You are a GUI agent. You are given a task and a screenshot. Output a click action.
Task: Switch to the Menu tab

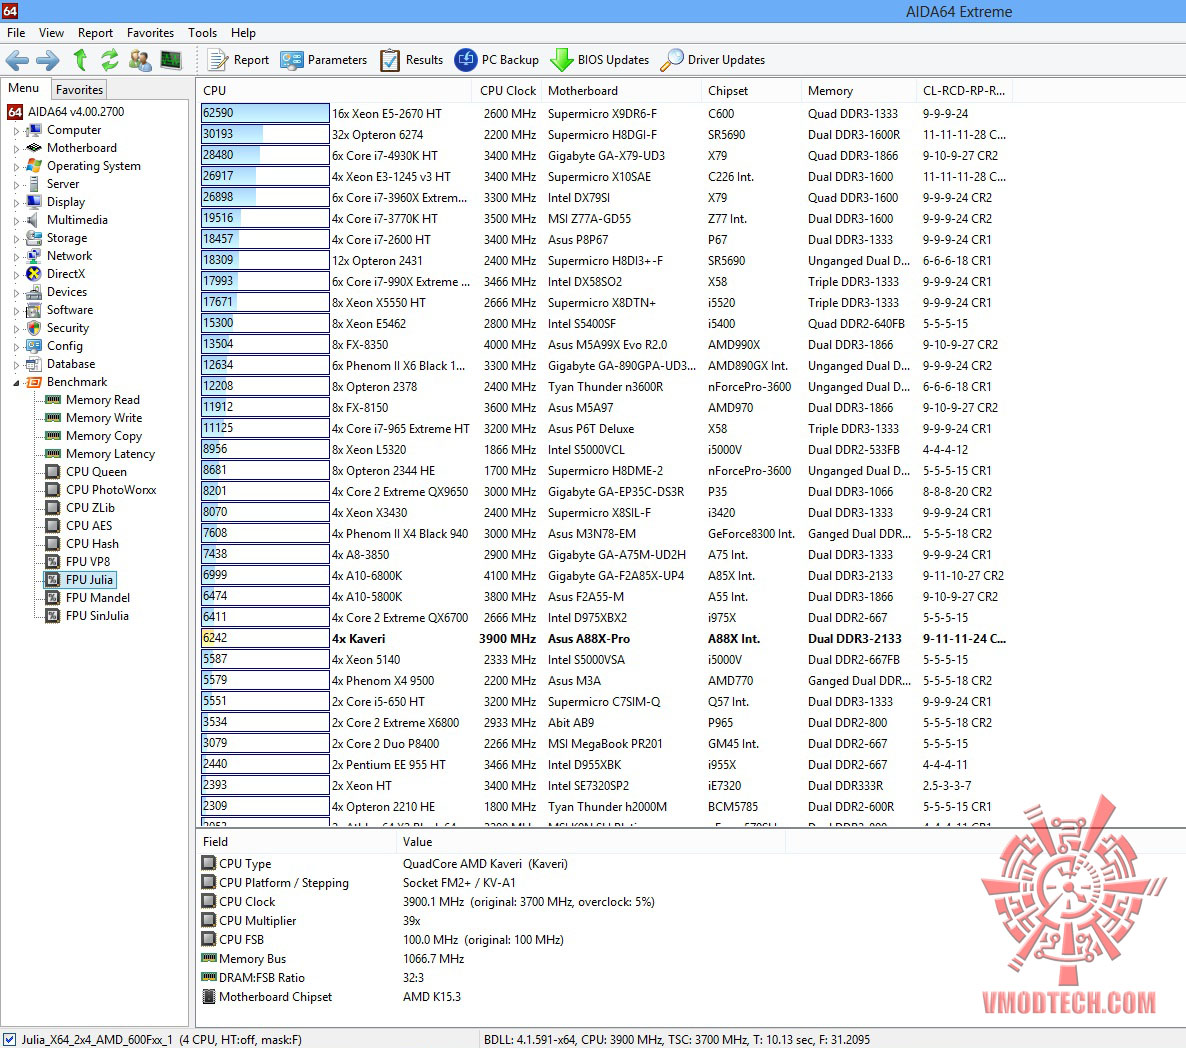23,88
